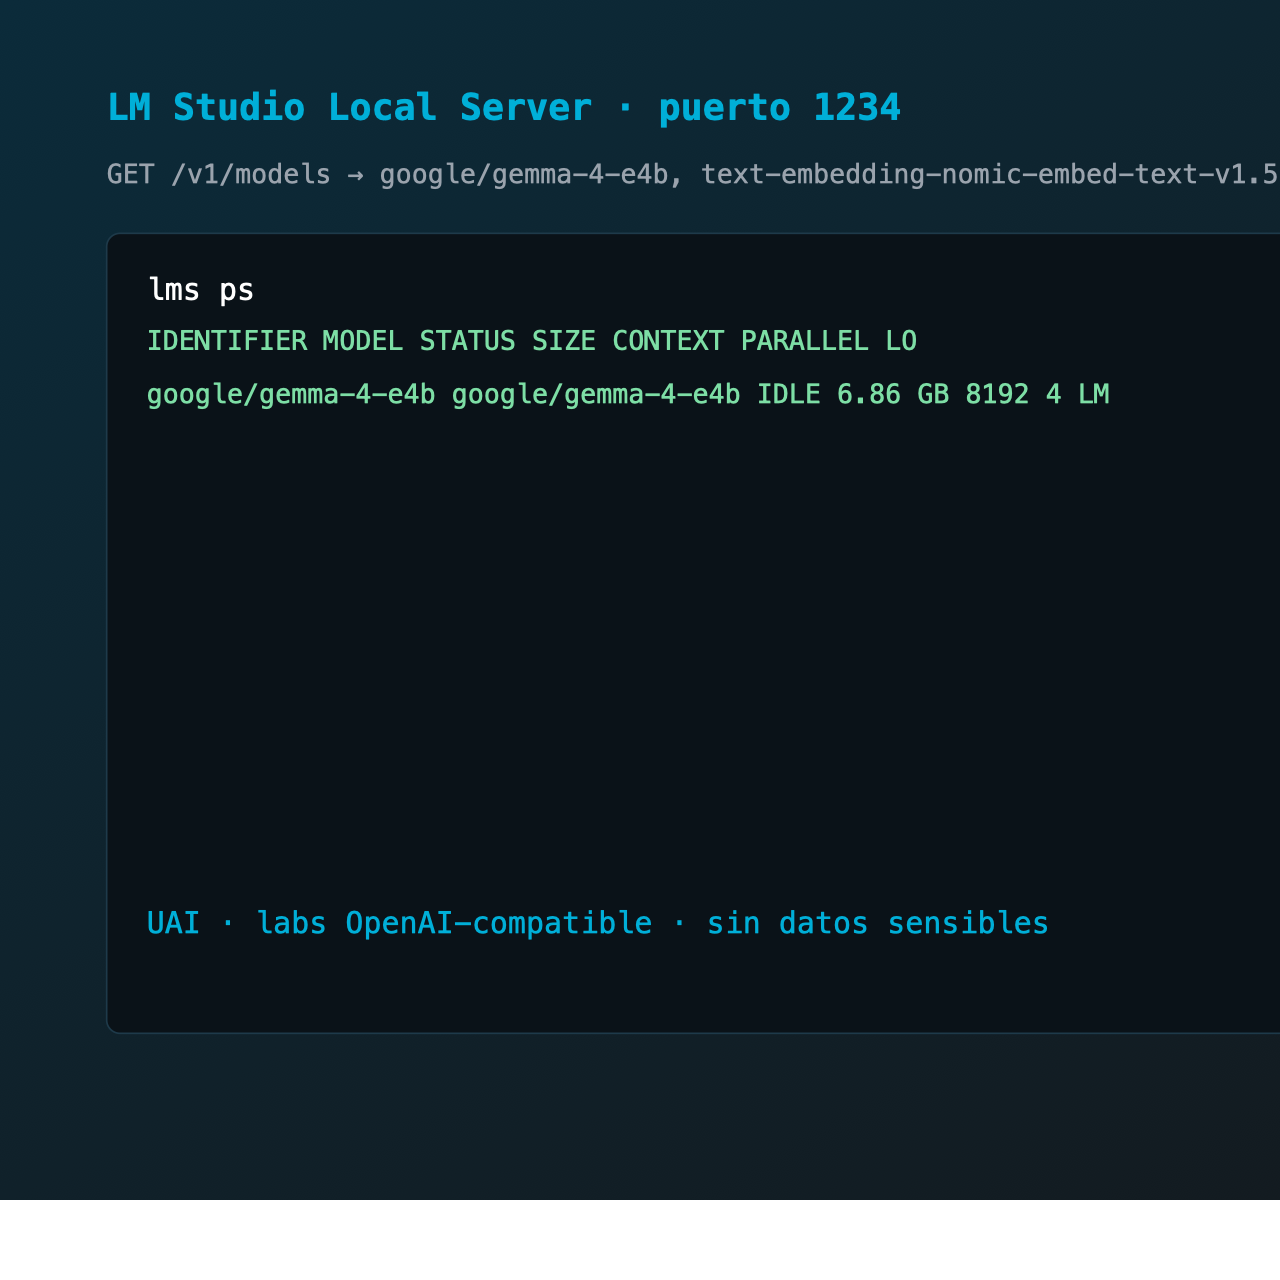Click the "lms ps" command text
The image size is (1280, 1280).
(201, 290)
